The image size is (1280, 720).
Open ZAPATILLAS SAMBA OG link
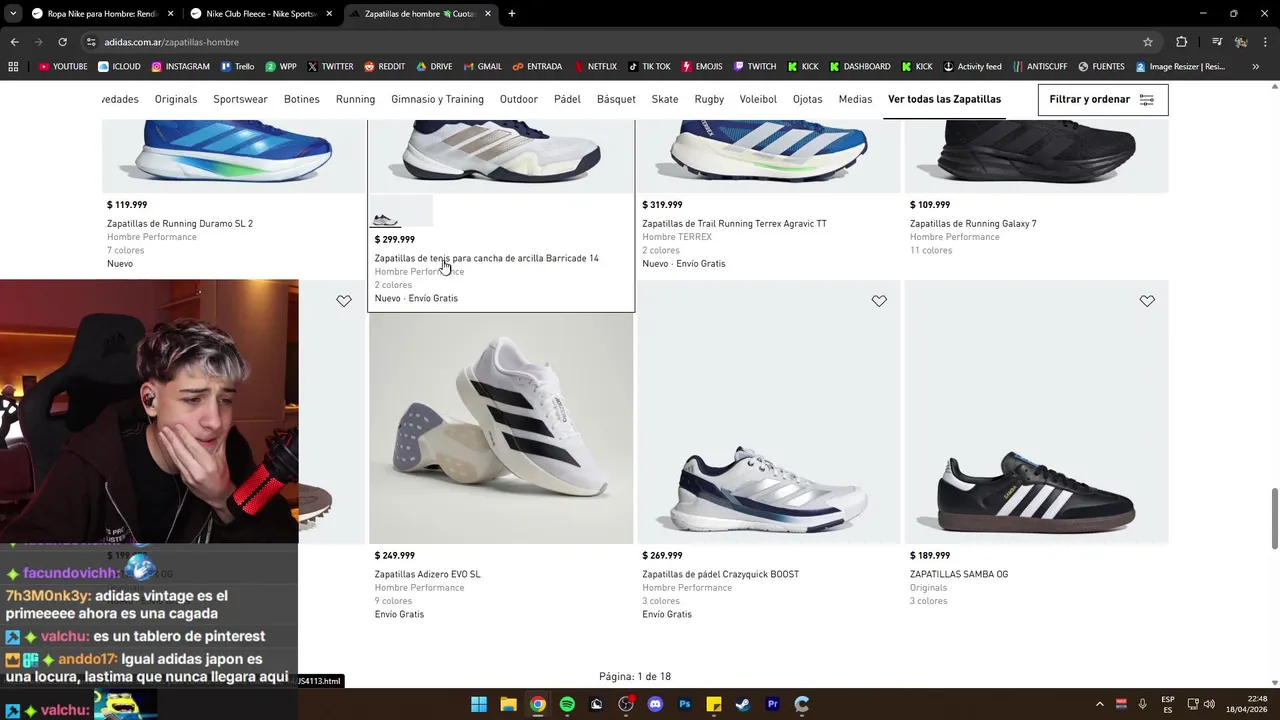(959, 575)
